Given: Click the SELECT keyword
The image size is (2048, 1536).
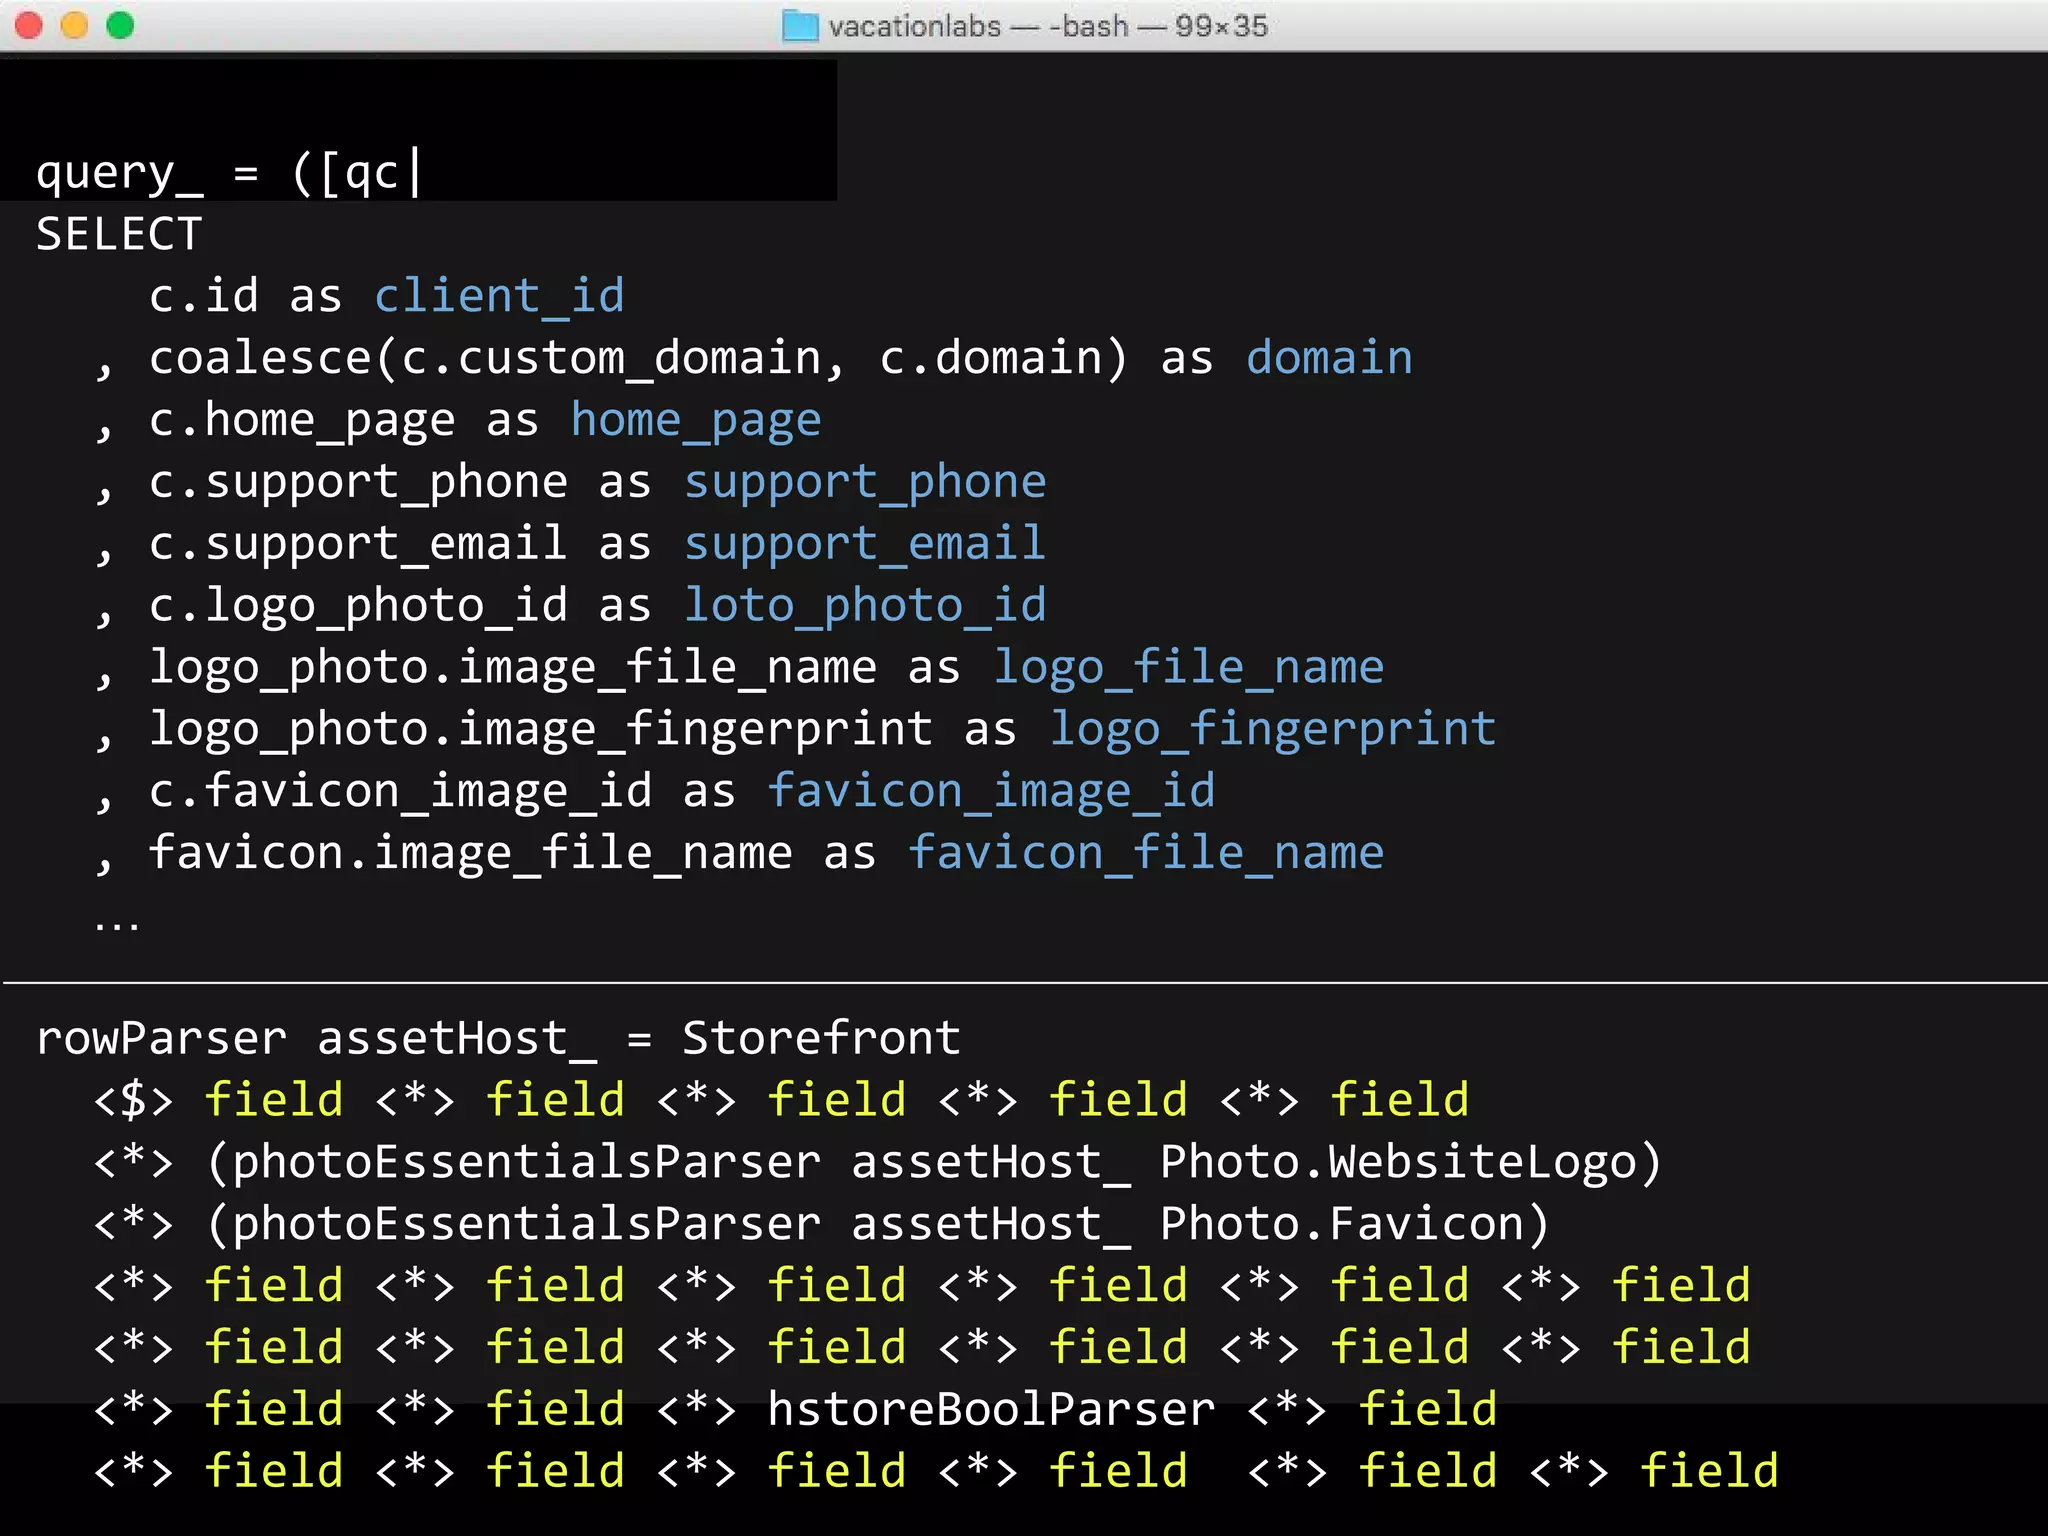Looking at the screenshot, I should (x=119, y=234).
